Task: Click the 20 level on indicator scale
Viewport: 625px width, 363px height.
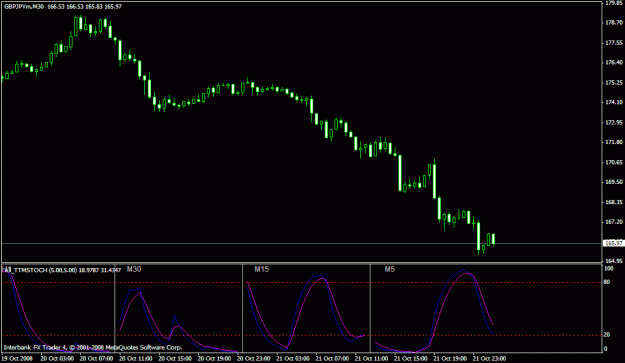Action: click(607, 335)
